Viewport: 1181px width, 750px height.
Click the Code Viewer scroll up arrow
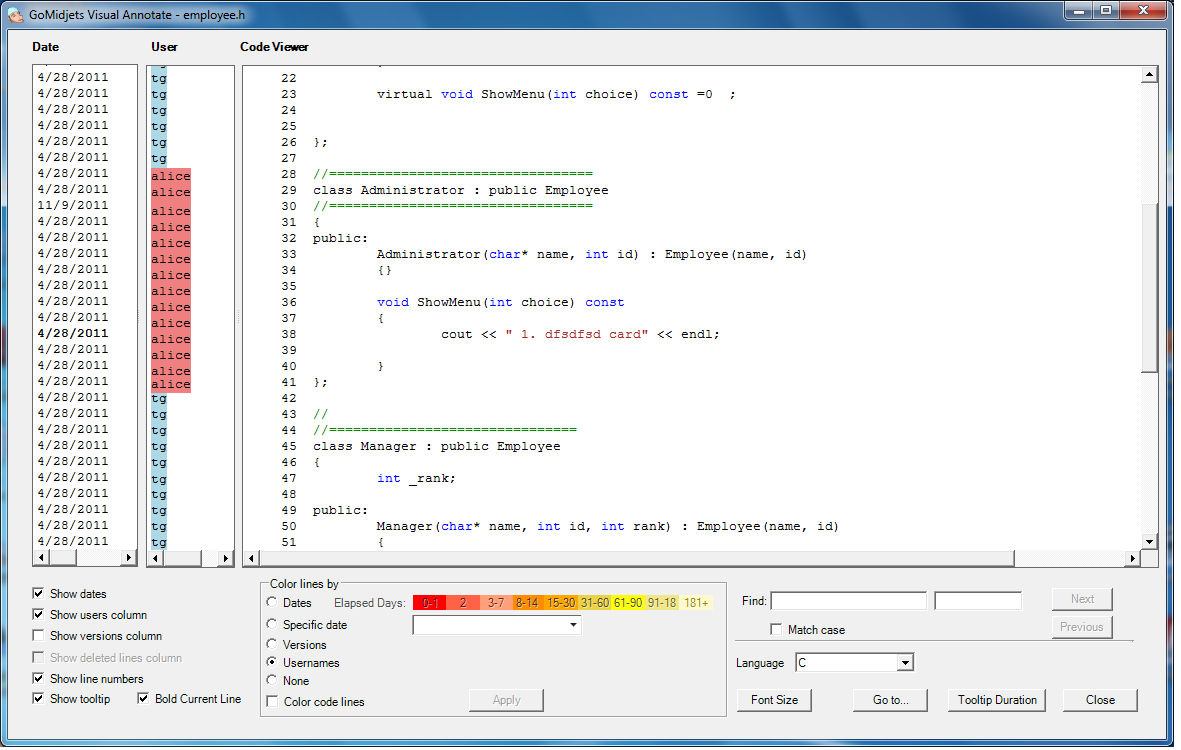[1149, 75]
